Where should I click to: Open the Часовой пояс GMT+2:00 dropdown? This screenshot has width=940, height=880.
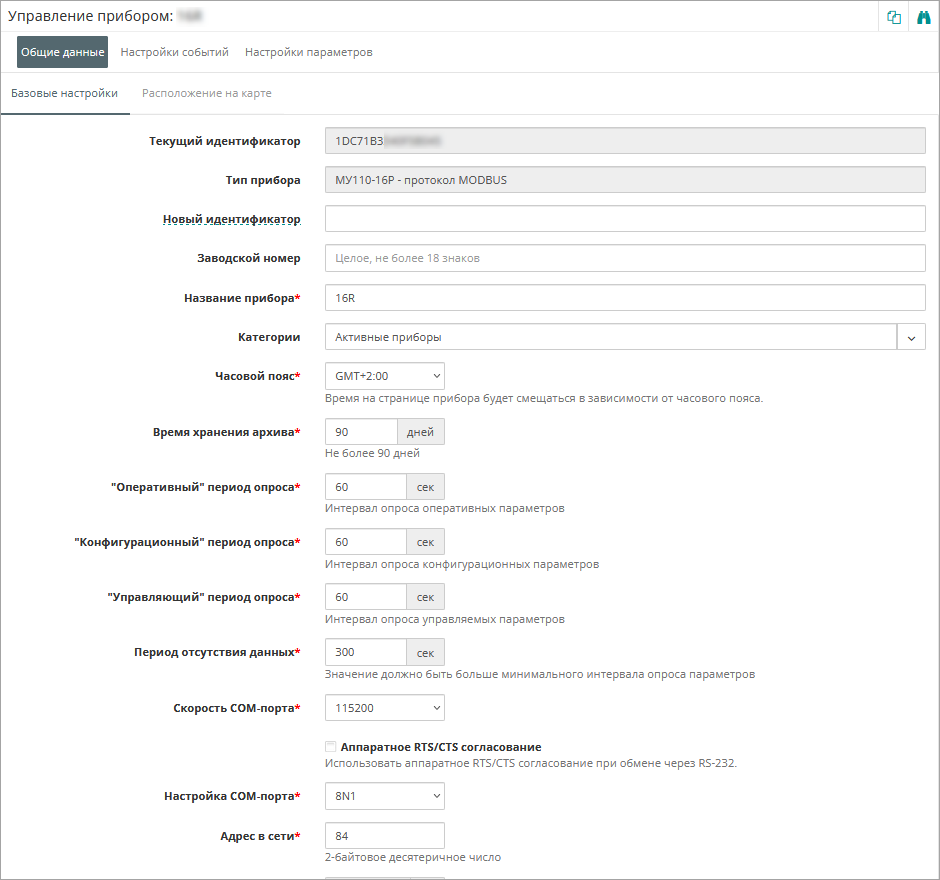385,376
